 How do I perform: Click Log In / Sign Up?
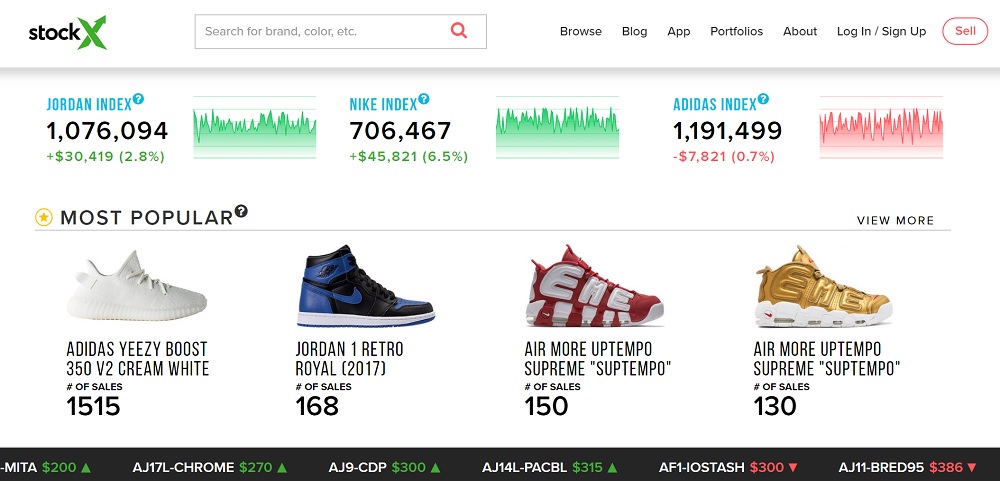pos(881,31)
